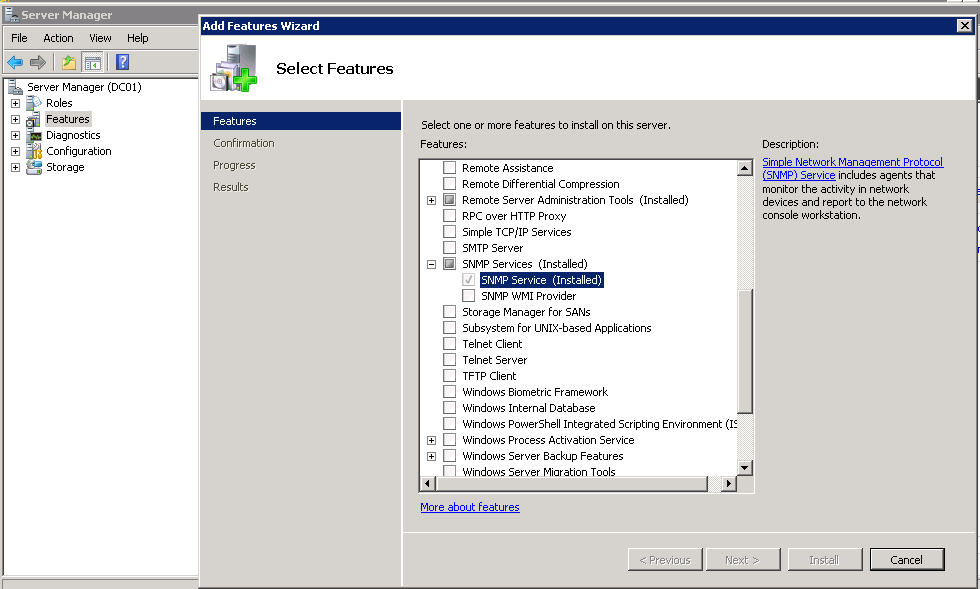Check SNMP WMI Provider
980x589 pixels.
[468, 296]
